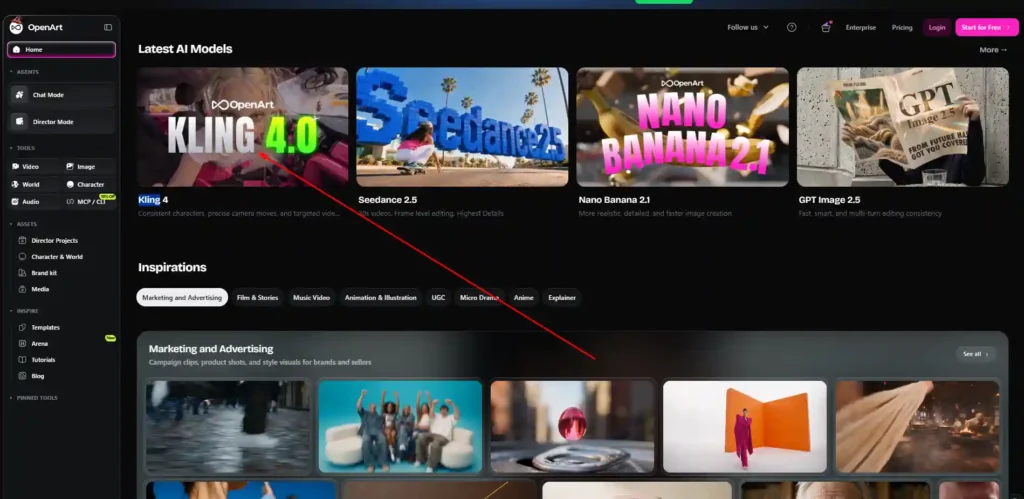Click the GPT Image 2.5 title text

pyautogui.click(x=829, y=200)
